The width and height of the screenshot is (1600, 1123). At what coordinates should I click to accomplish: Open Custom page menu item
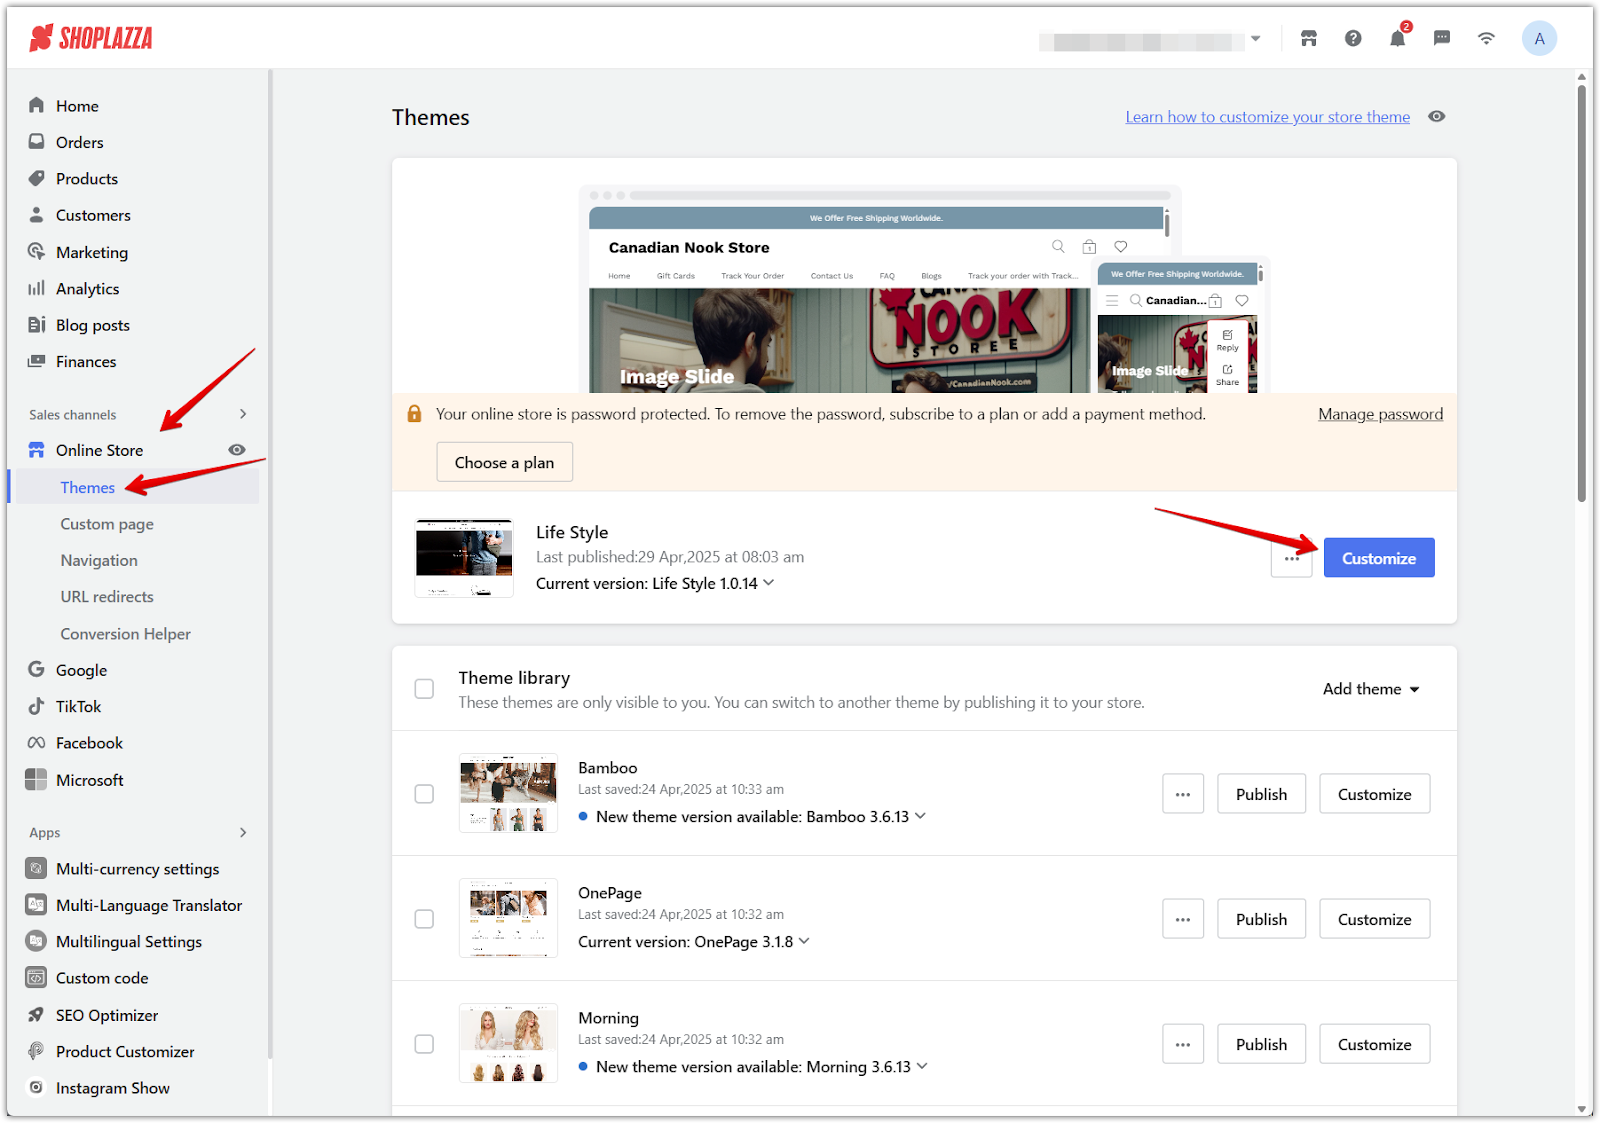(x=107, y=524)
